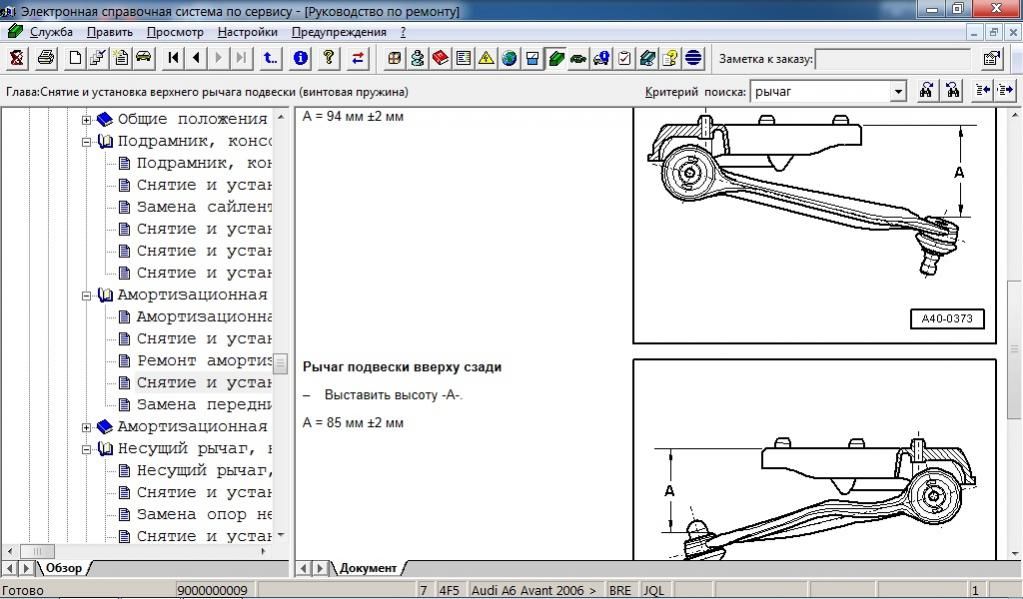Select the Замена передни tree item
The width and height of the screenshot is (1023, 599).
[204, 405]
